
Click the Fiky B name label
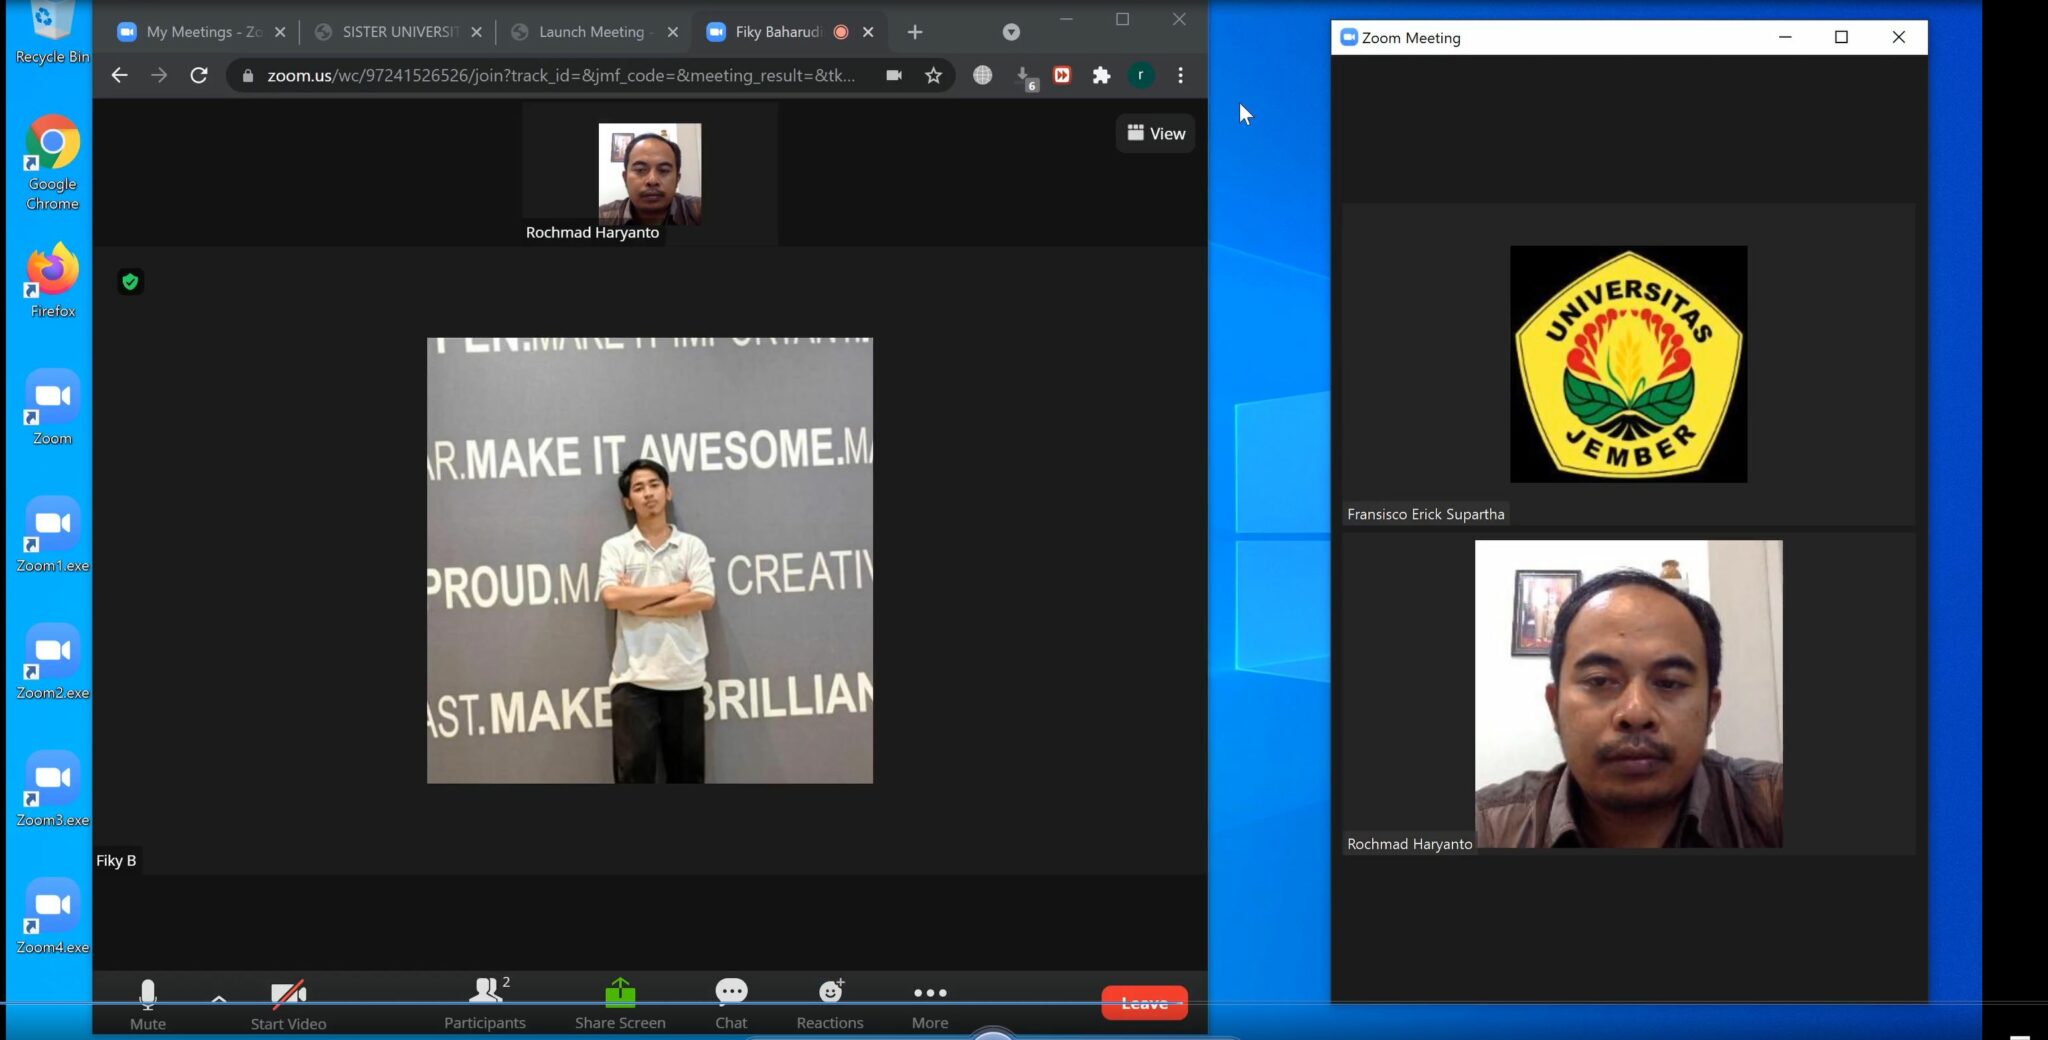click(x=116, y=860)
